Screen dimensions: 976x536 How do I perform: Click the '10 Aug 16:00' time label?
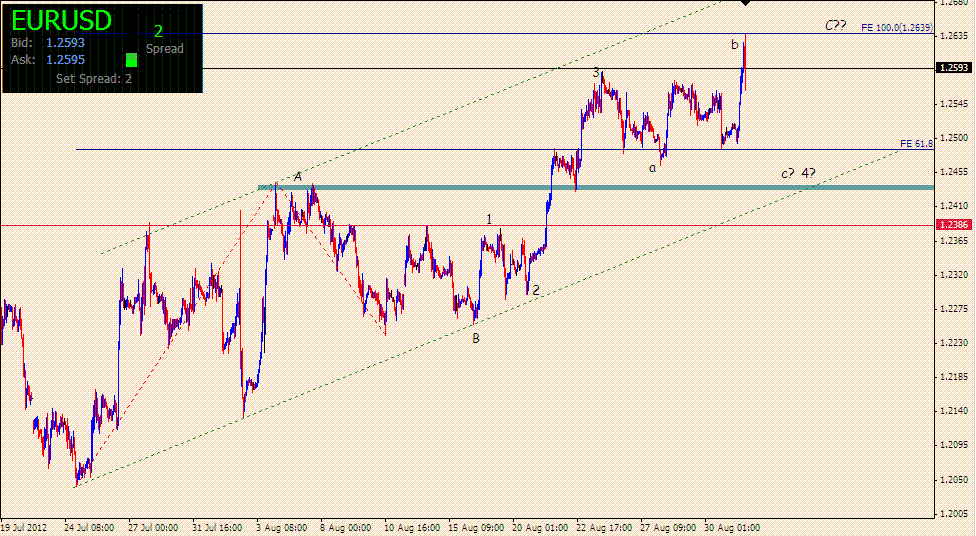pyautogui.click(x=412, y=528)
